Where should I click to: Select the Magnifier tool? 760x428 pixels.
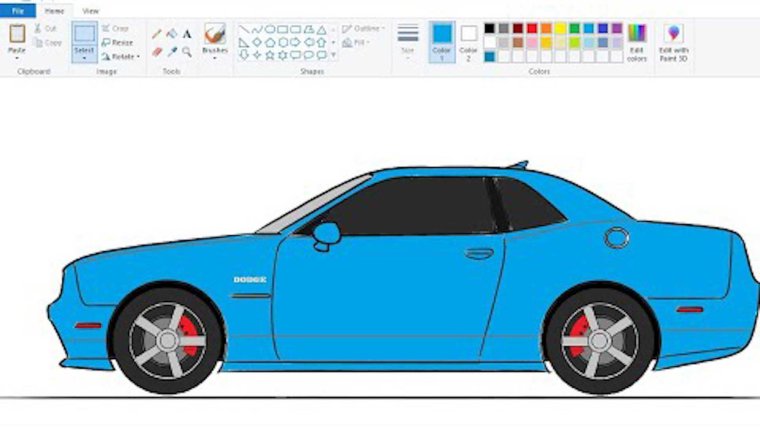[x=187, y=51]
